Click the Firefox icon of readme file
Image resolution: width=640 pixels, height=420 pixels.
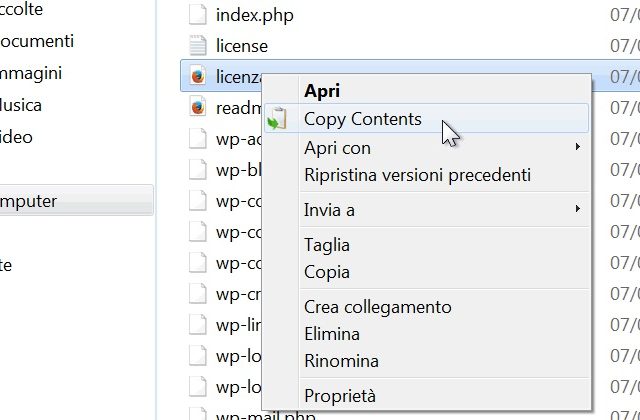tap(197, 107)
